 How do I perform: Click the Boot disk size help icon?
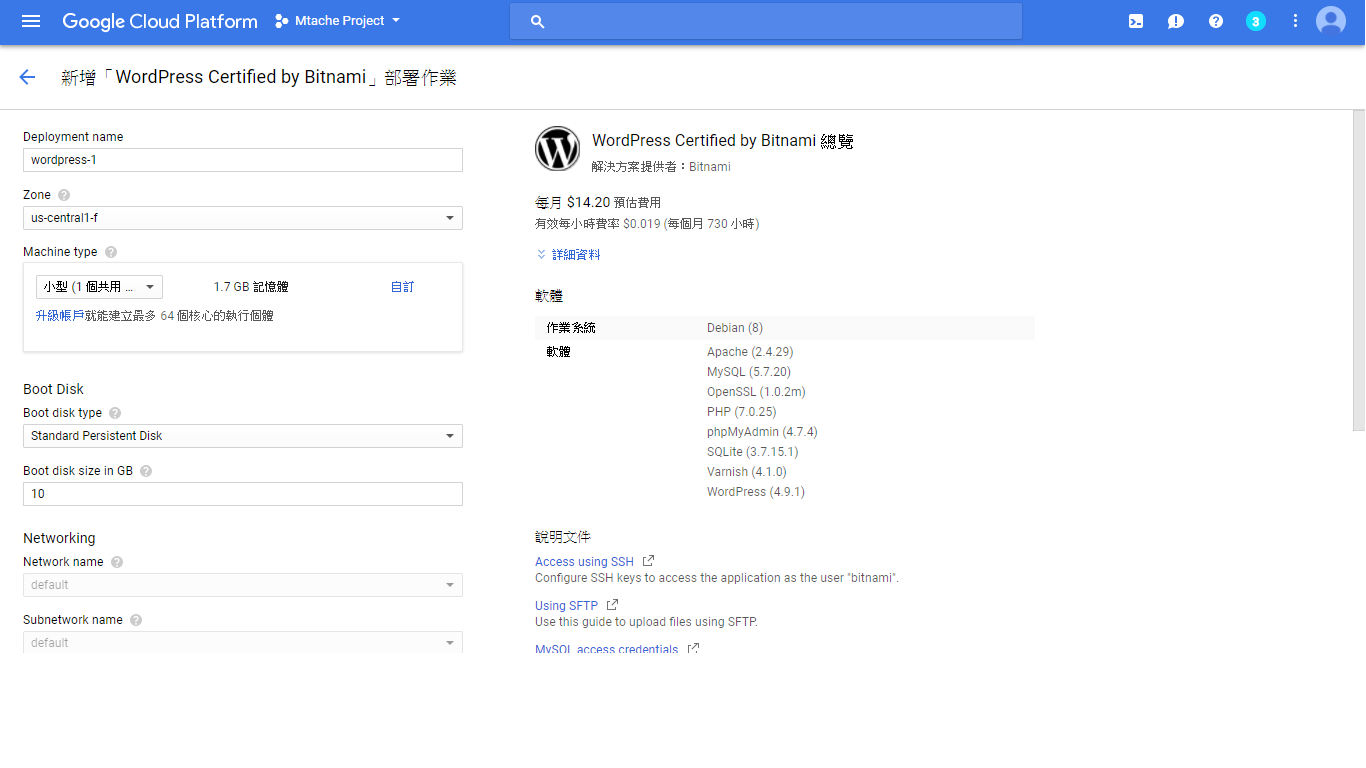tap(146, 471)
